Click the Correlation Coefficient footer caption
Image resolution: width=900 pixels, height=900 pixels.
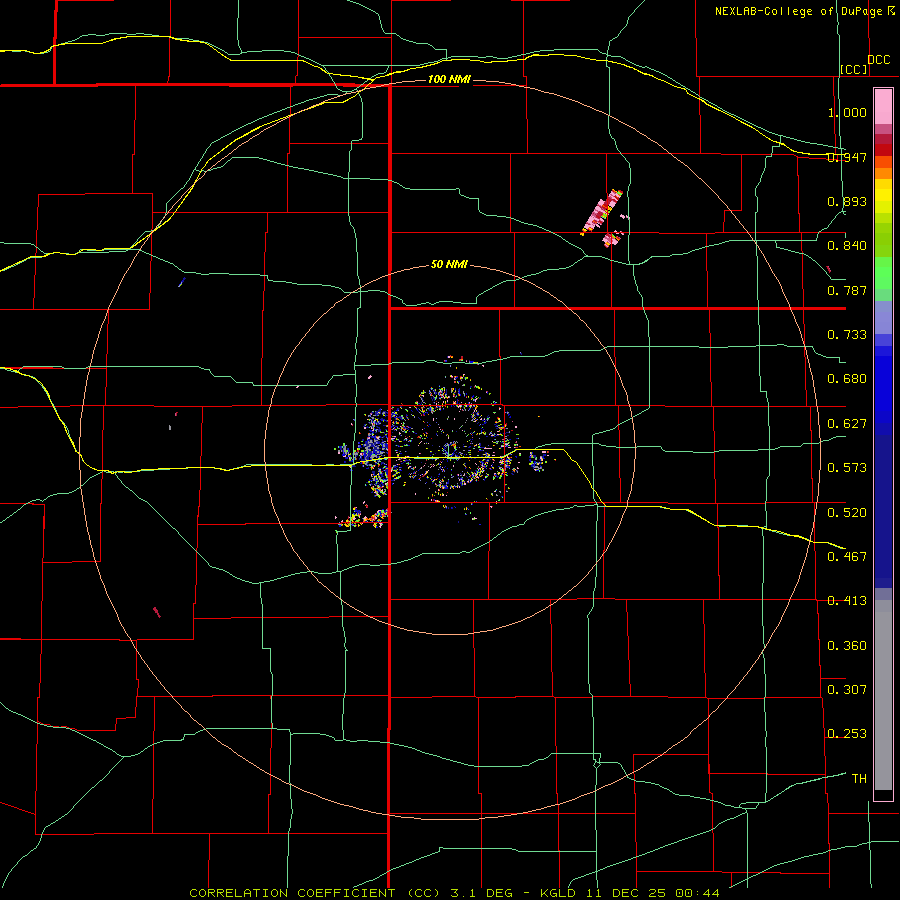pyautogui.click(x=455, y=893)
